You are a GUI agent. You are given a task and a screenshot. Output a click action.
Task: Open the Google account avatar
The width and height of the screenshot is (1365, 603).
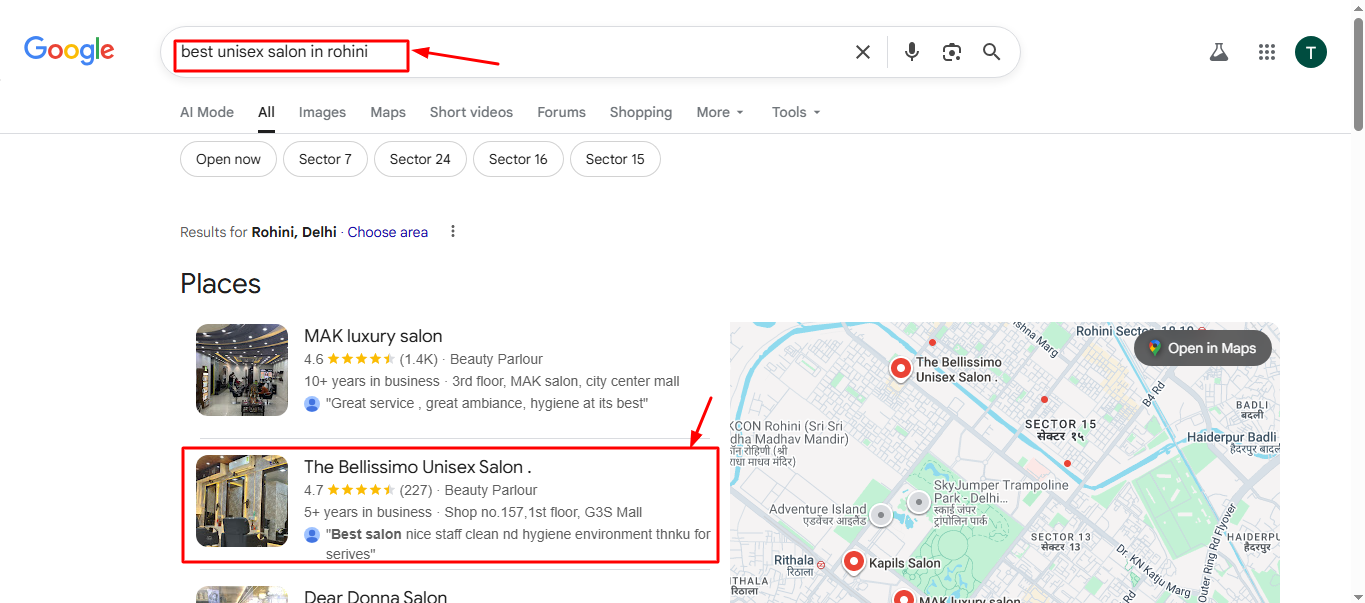pos(1310,52)
